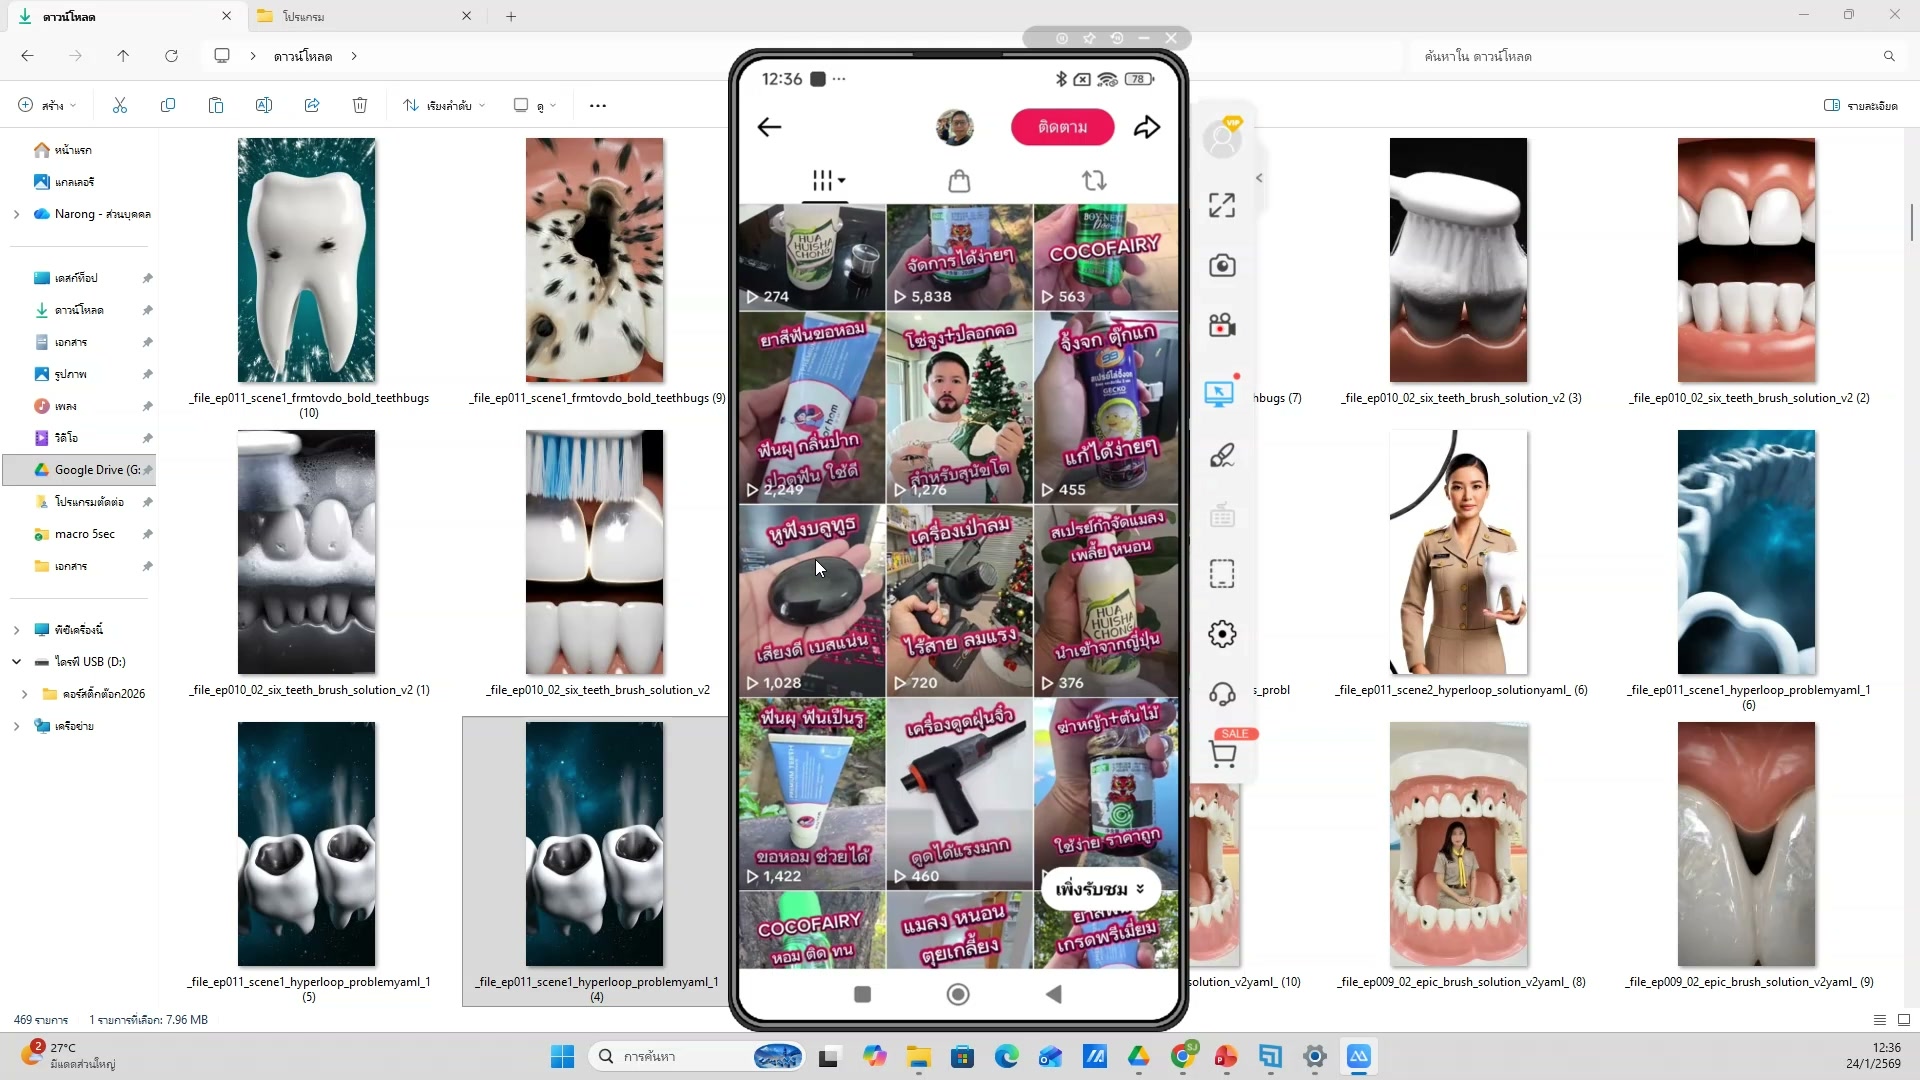Open the TikTok grid layout dropdown

pyautogui.click(x=826, y=181)
